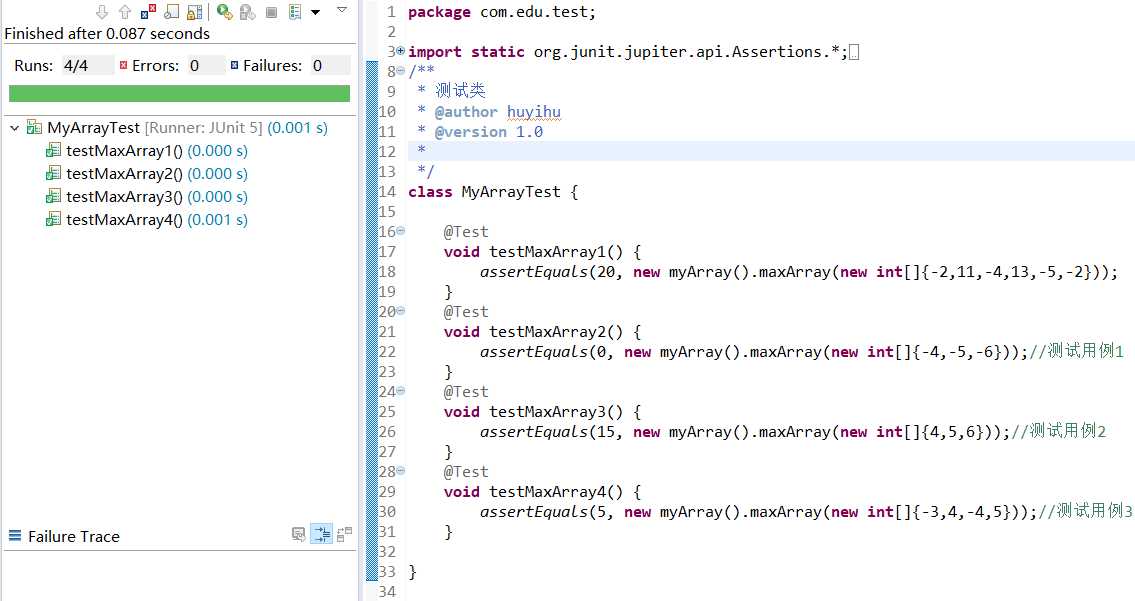Click Show Stack Trace in Console View
Screen dimensions: 1135x601
(x=298, y=534)
